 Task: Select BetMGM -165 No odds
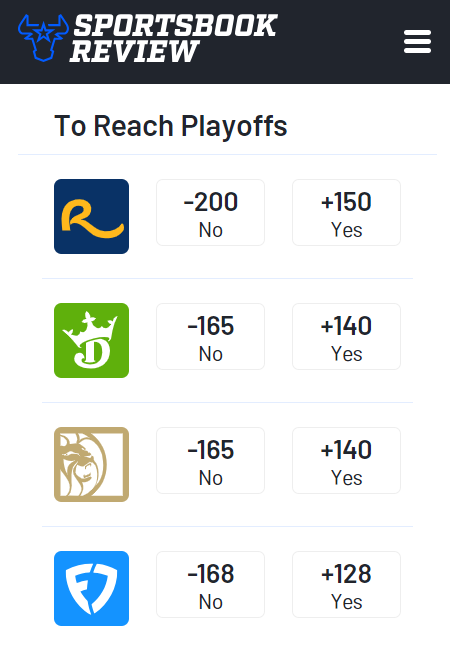pyautogui.click(x=211, y=460)
